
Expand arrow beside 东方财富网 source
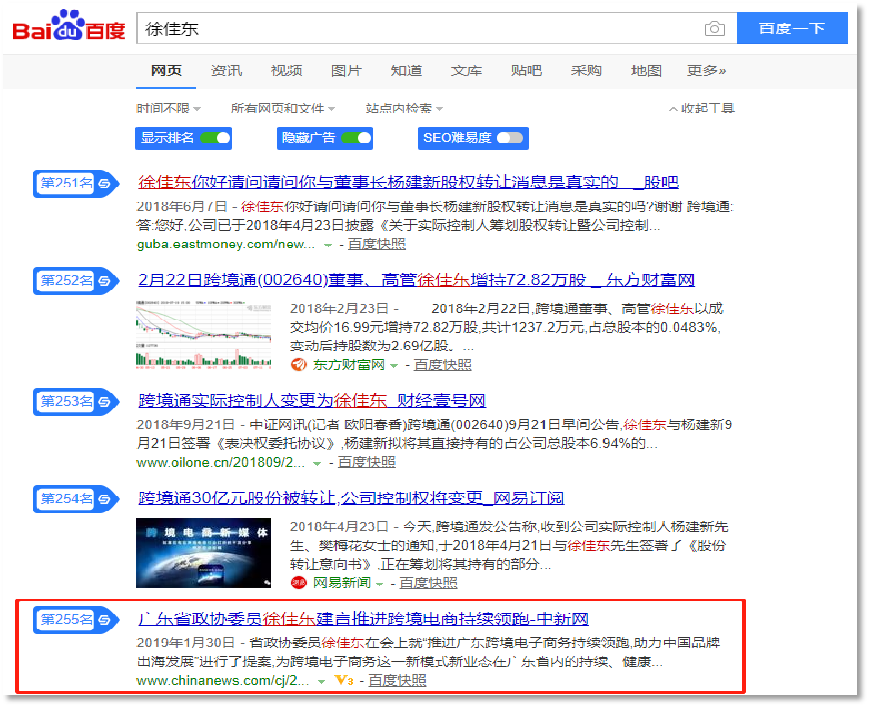[x=394, y=366]
